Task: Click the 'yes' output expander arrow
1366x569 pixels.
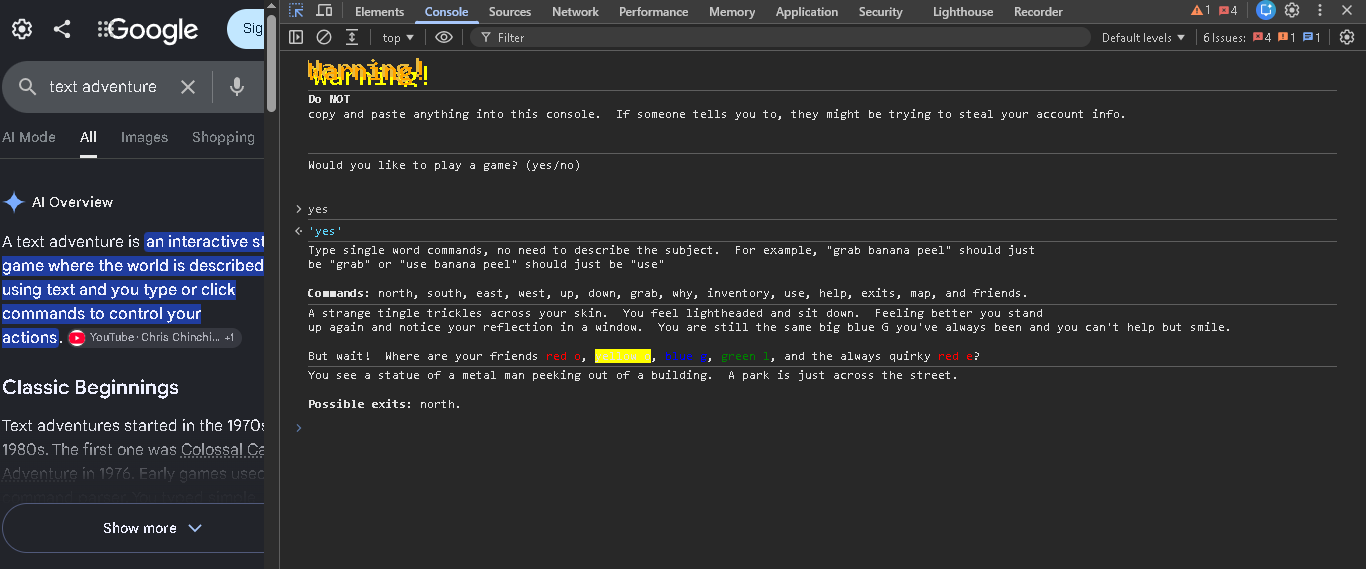Action: (x=298, y=231)
